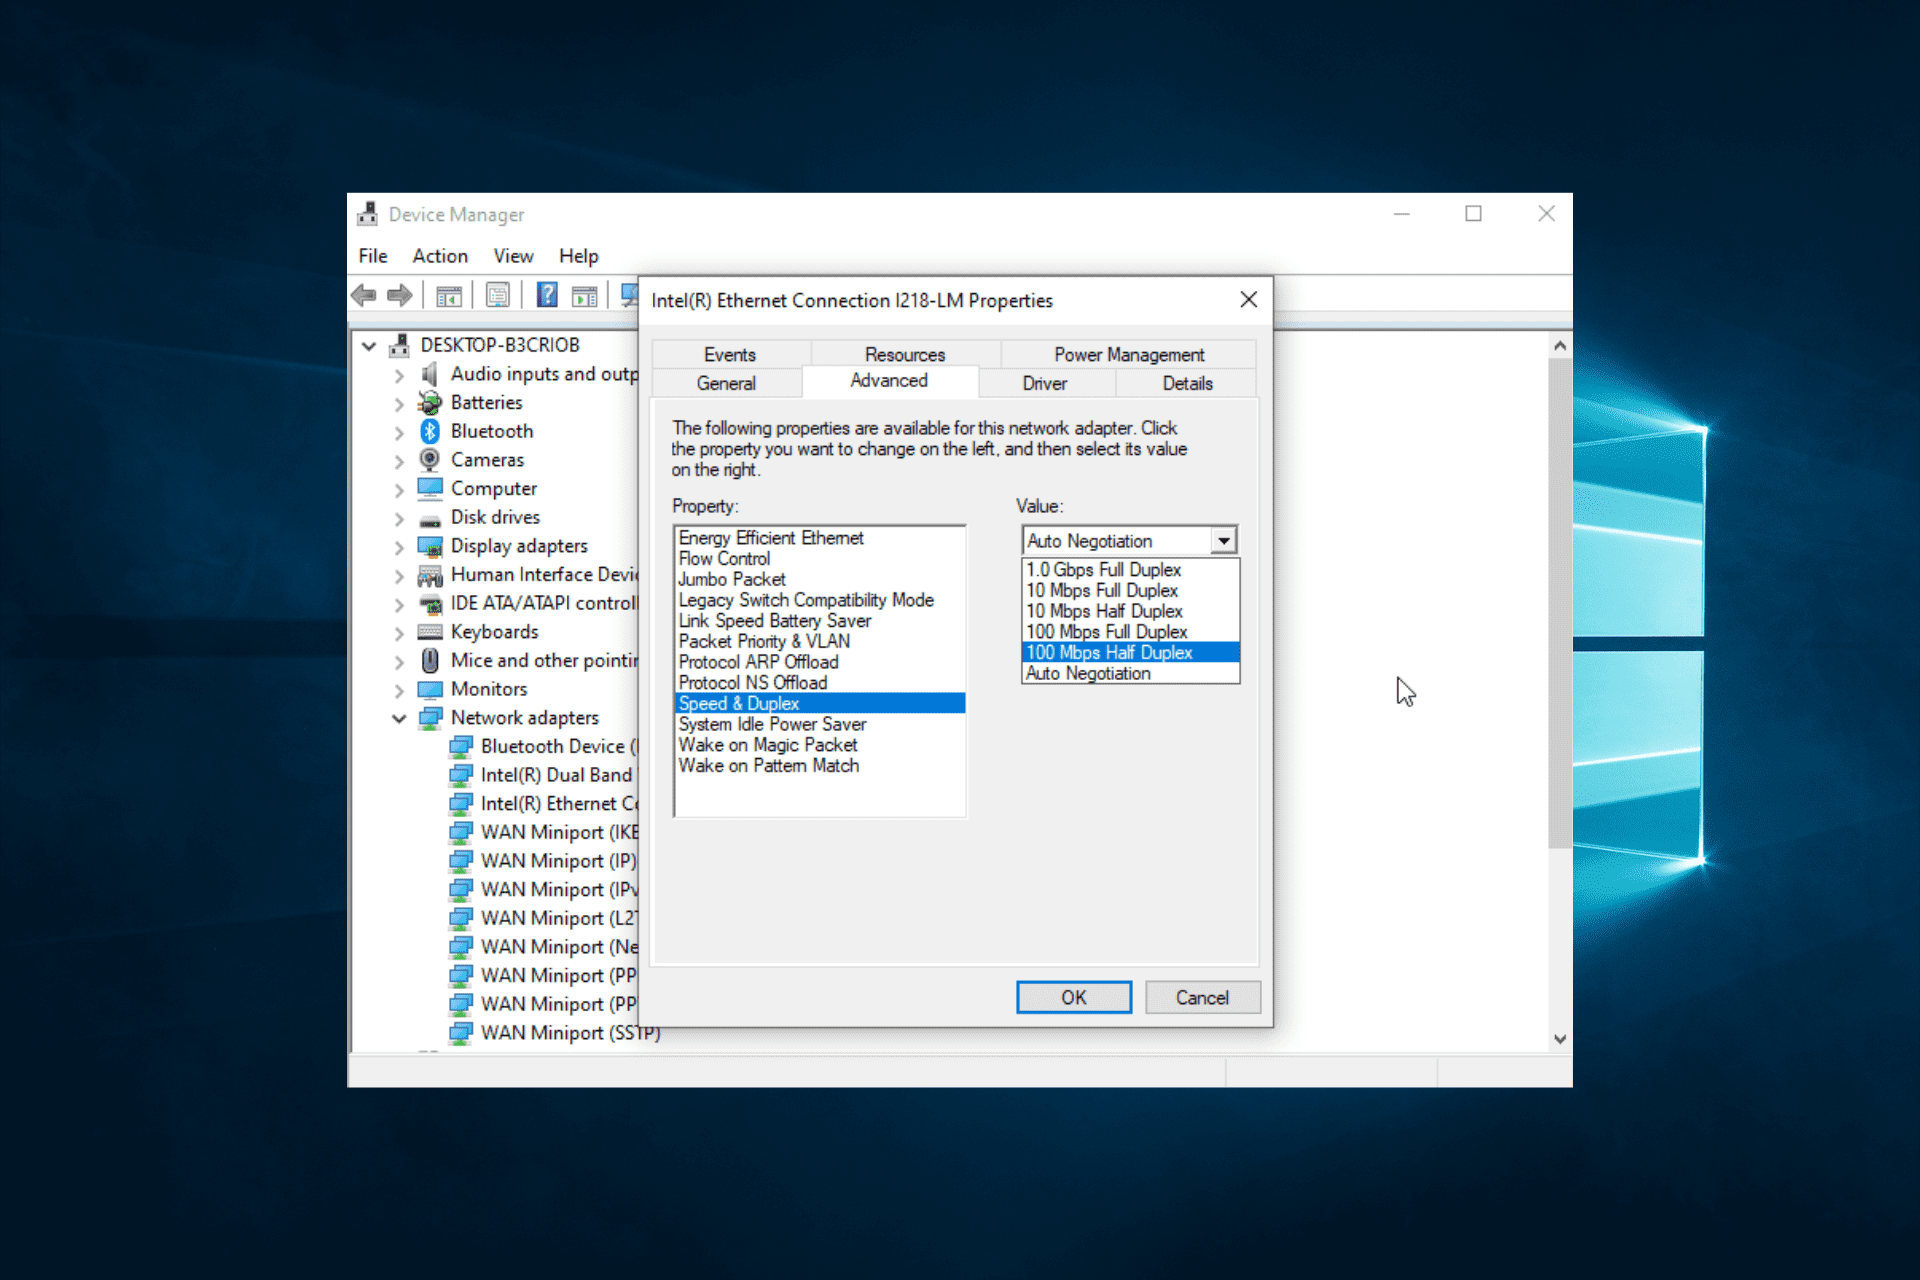1920x1280 pixels.
Task: Open the Action menu
Action: click(x=440, y=256)
